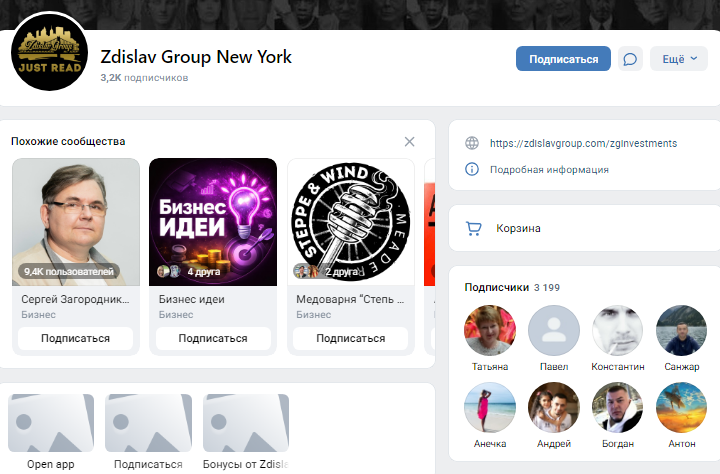Subscribe to Медоварня Степь community
The image size is (720, 474).
coord(350,339)
